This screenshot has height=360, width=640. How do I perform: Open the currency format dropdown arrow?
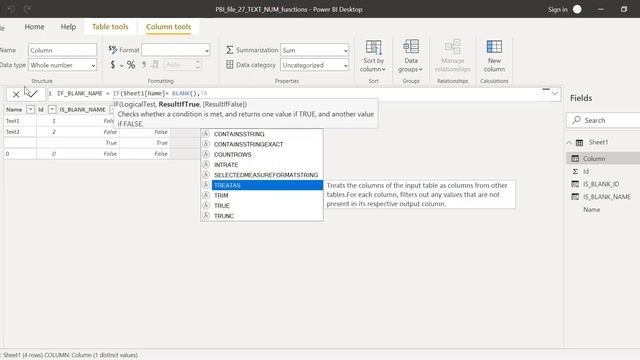point(121,65)
